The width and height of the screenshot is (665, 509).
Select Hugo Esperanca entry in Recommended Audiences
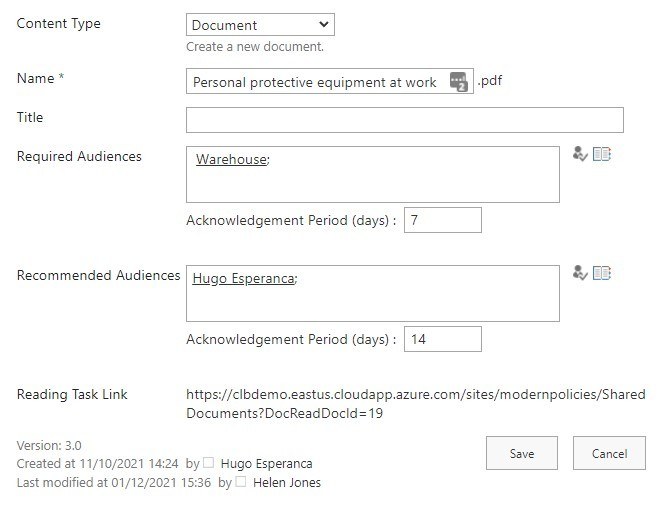(243, 278)
